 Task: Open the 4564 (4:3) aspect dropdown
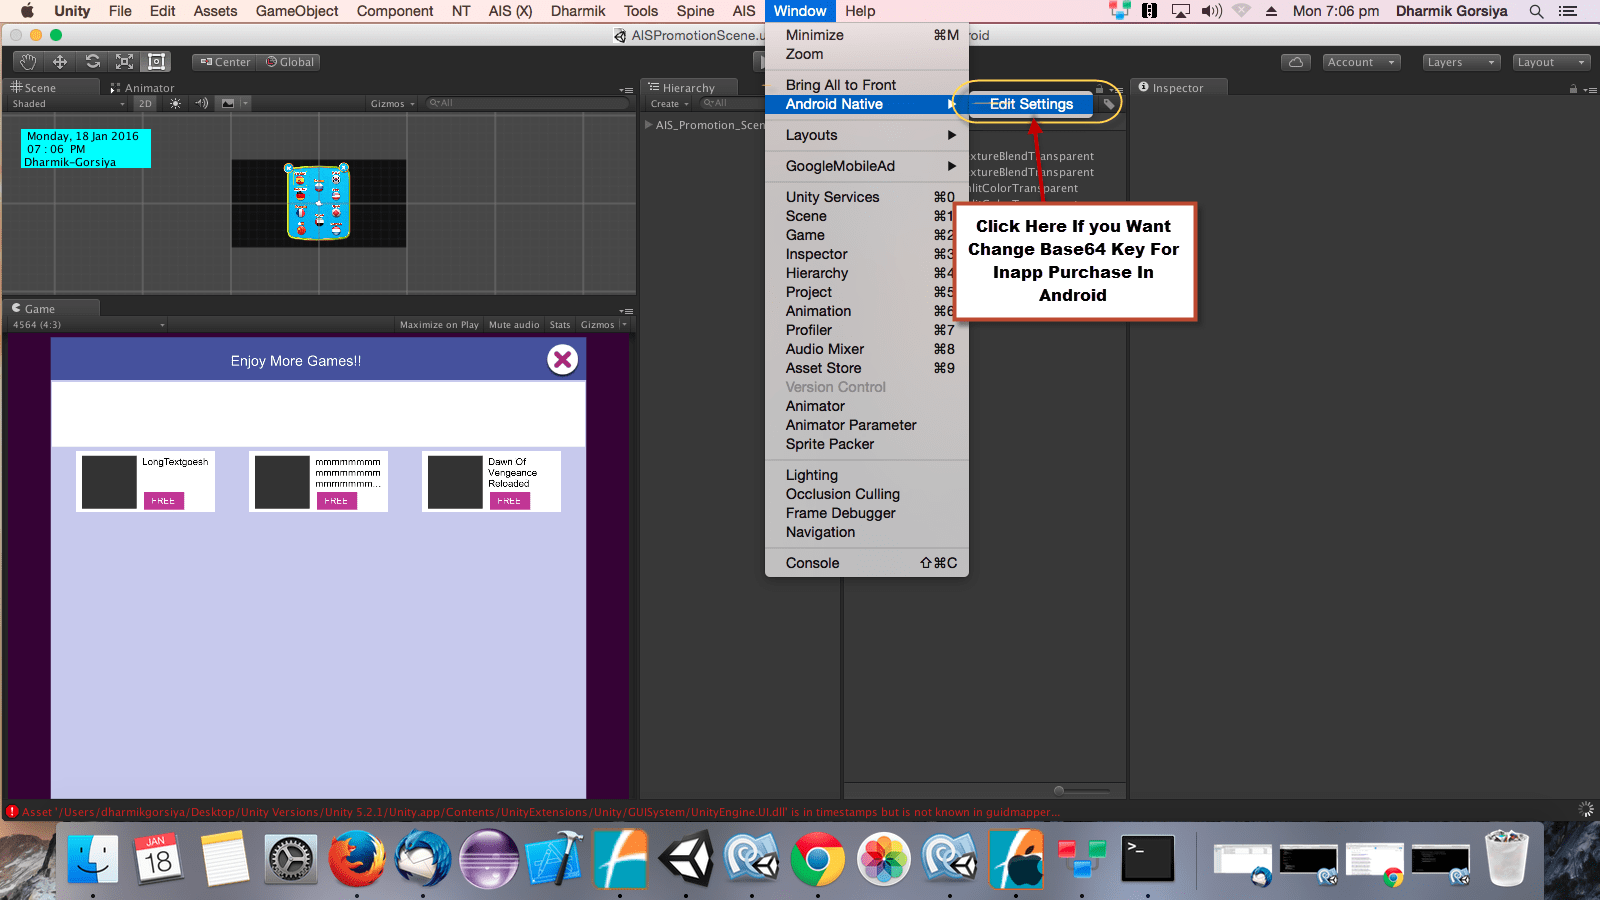87,324
